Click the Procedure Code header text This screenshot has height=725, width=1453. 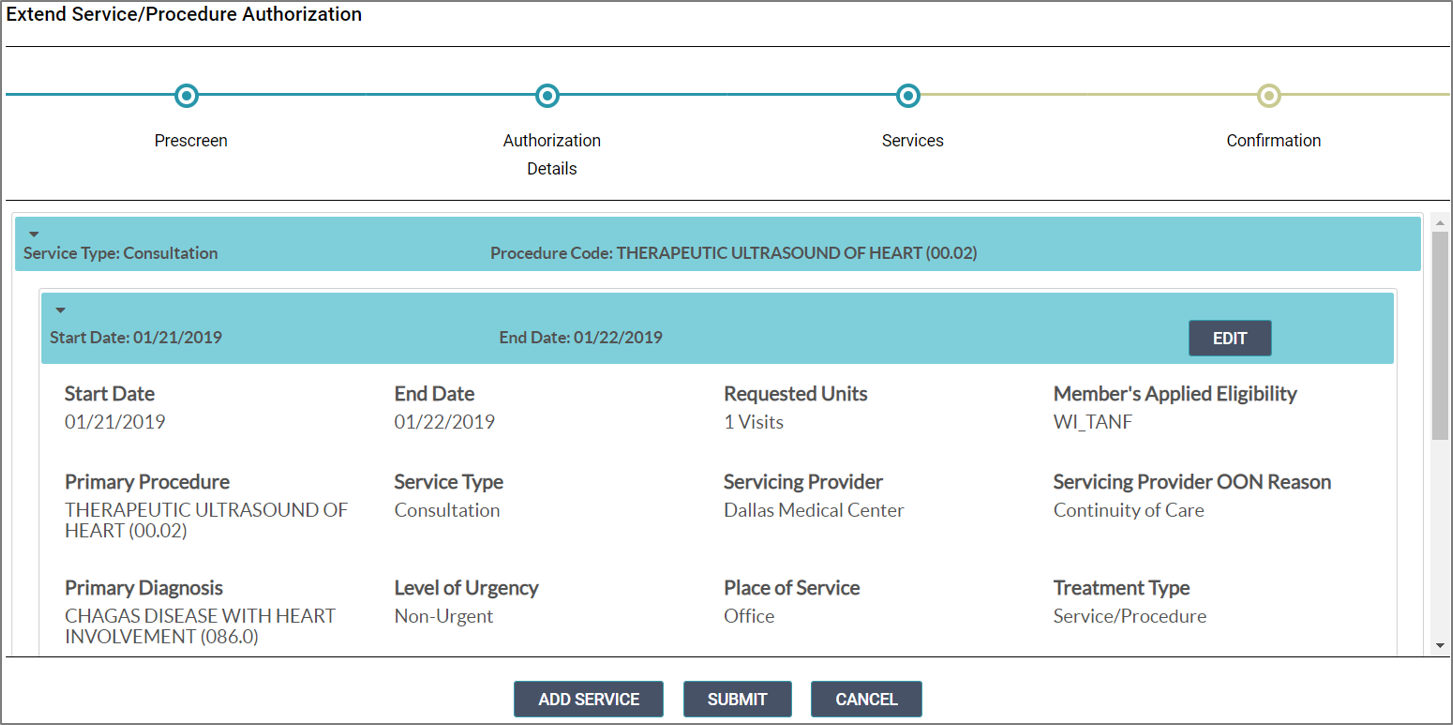pos(733,253)
